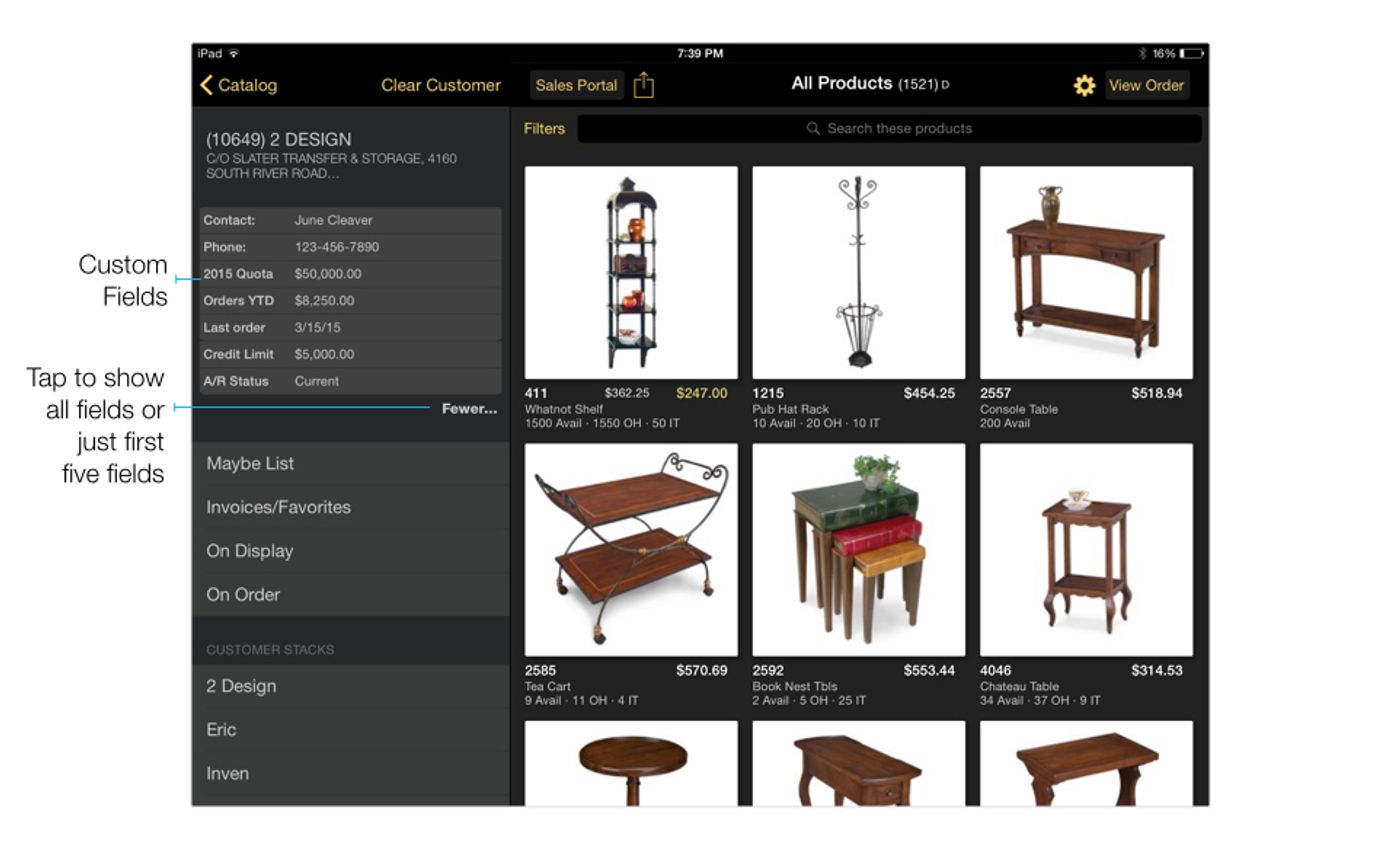Viewport: 1400px width, 863px height.
Task: Tap product name Whatnot Shelf
Action: click(x=564, y=409)
